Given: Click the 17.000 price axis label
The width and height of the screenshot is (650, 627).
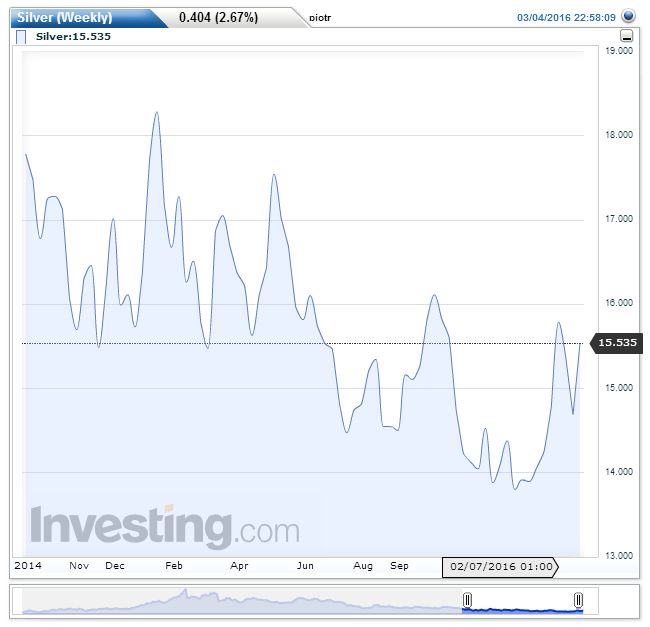Looking at the screenshot, I should [619, 219].
